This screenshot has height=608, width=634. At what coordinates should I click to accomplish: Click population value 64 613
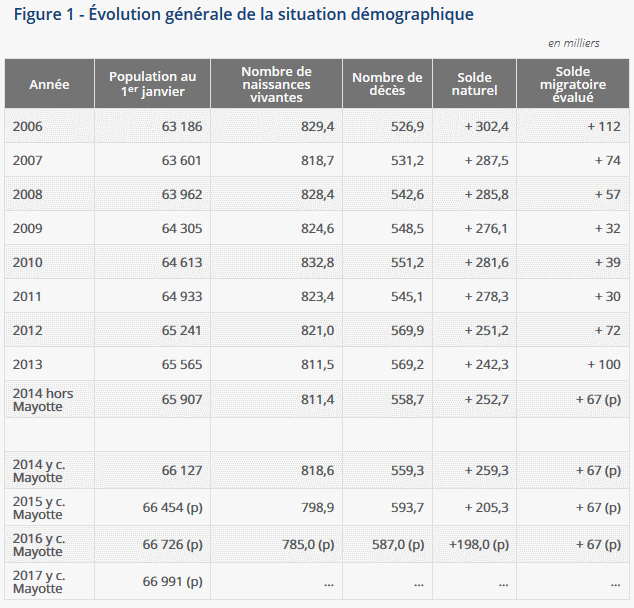tap(182, 262)
